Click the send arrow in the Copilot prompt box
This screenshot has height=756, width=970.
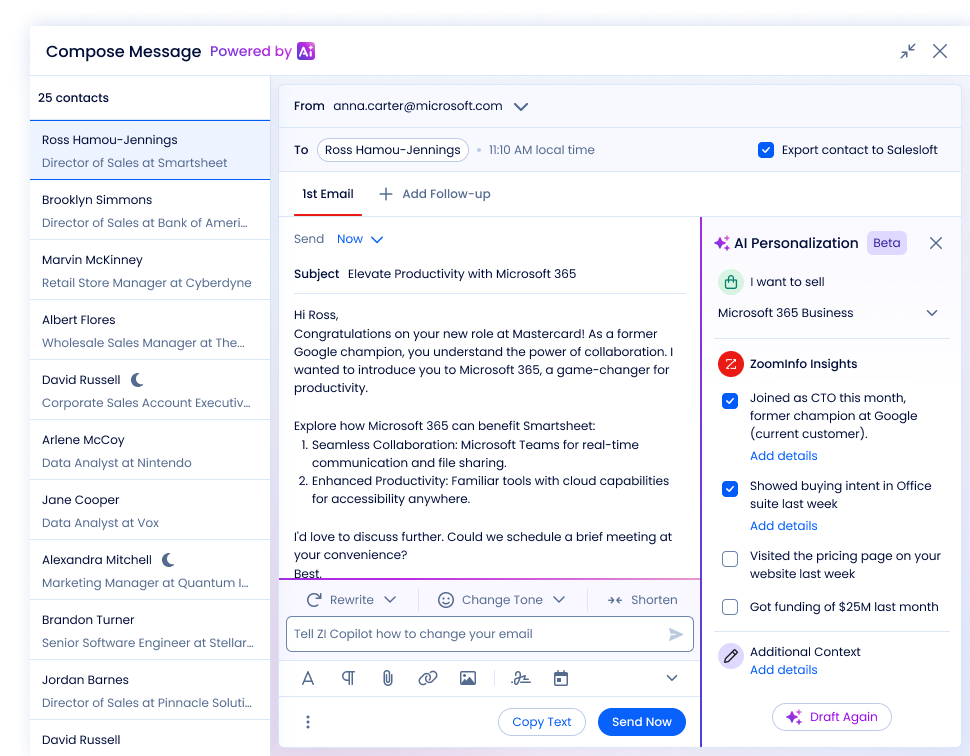point(676,634)
